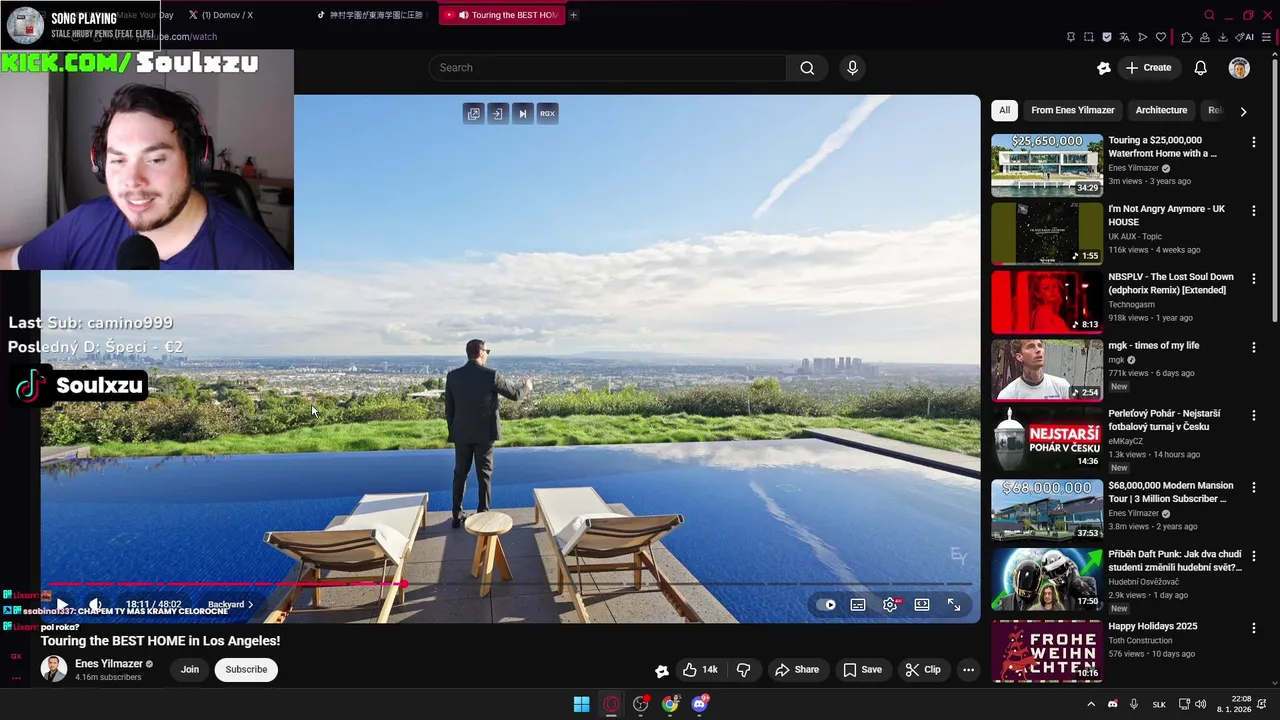
Task: Toggle subtitles in the player
Action: (x=858, y=605)
